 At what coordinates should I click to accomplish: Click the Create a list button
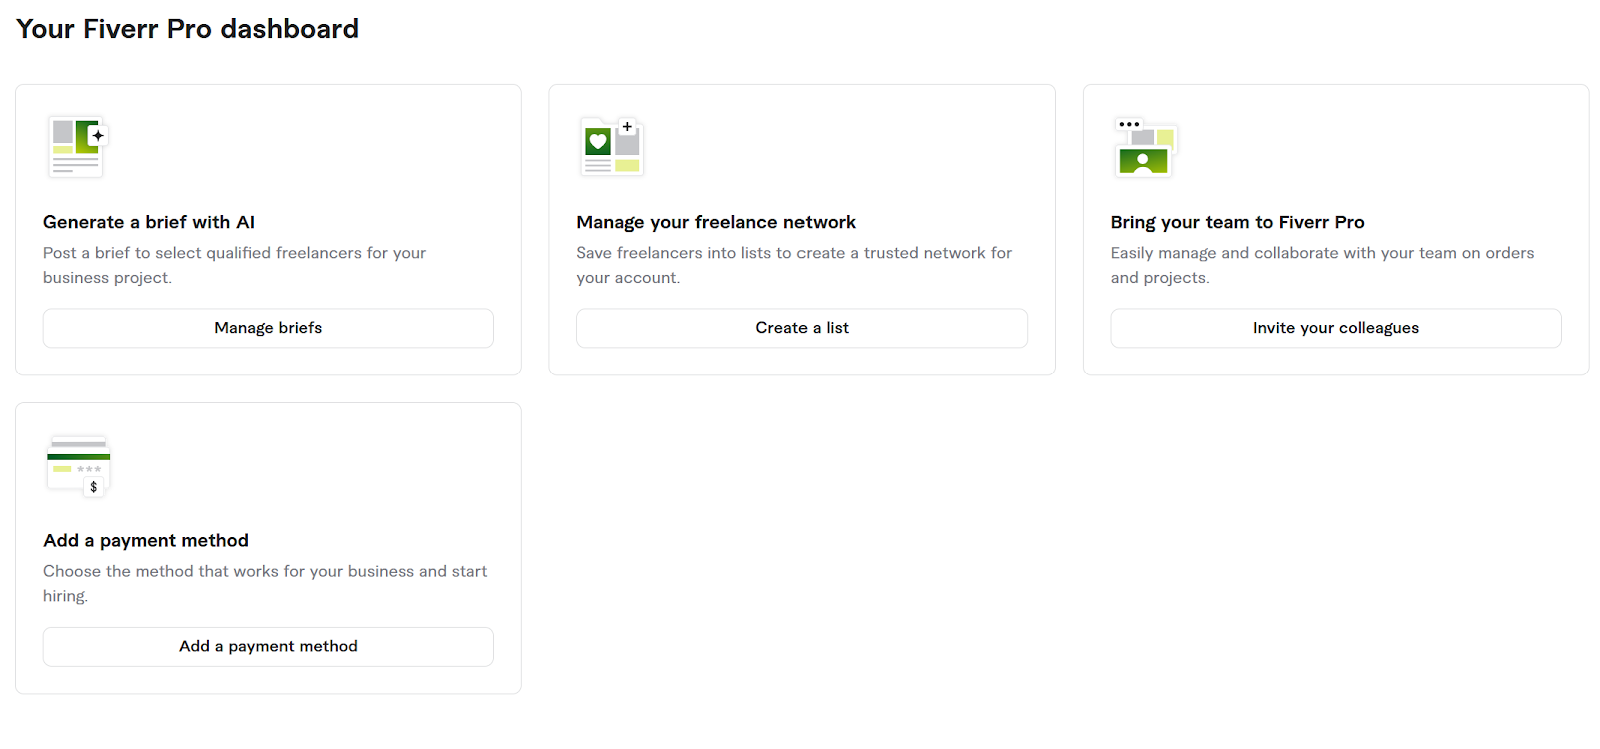pyautogui.click(x=802, y=328)
